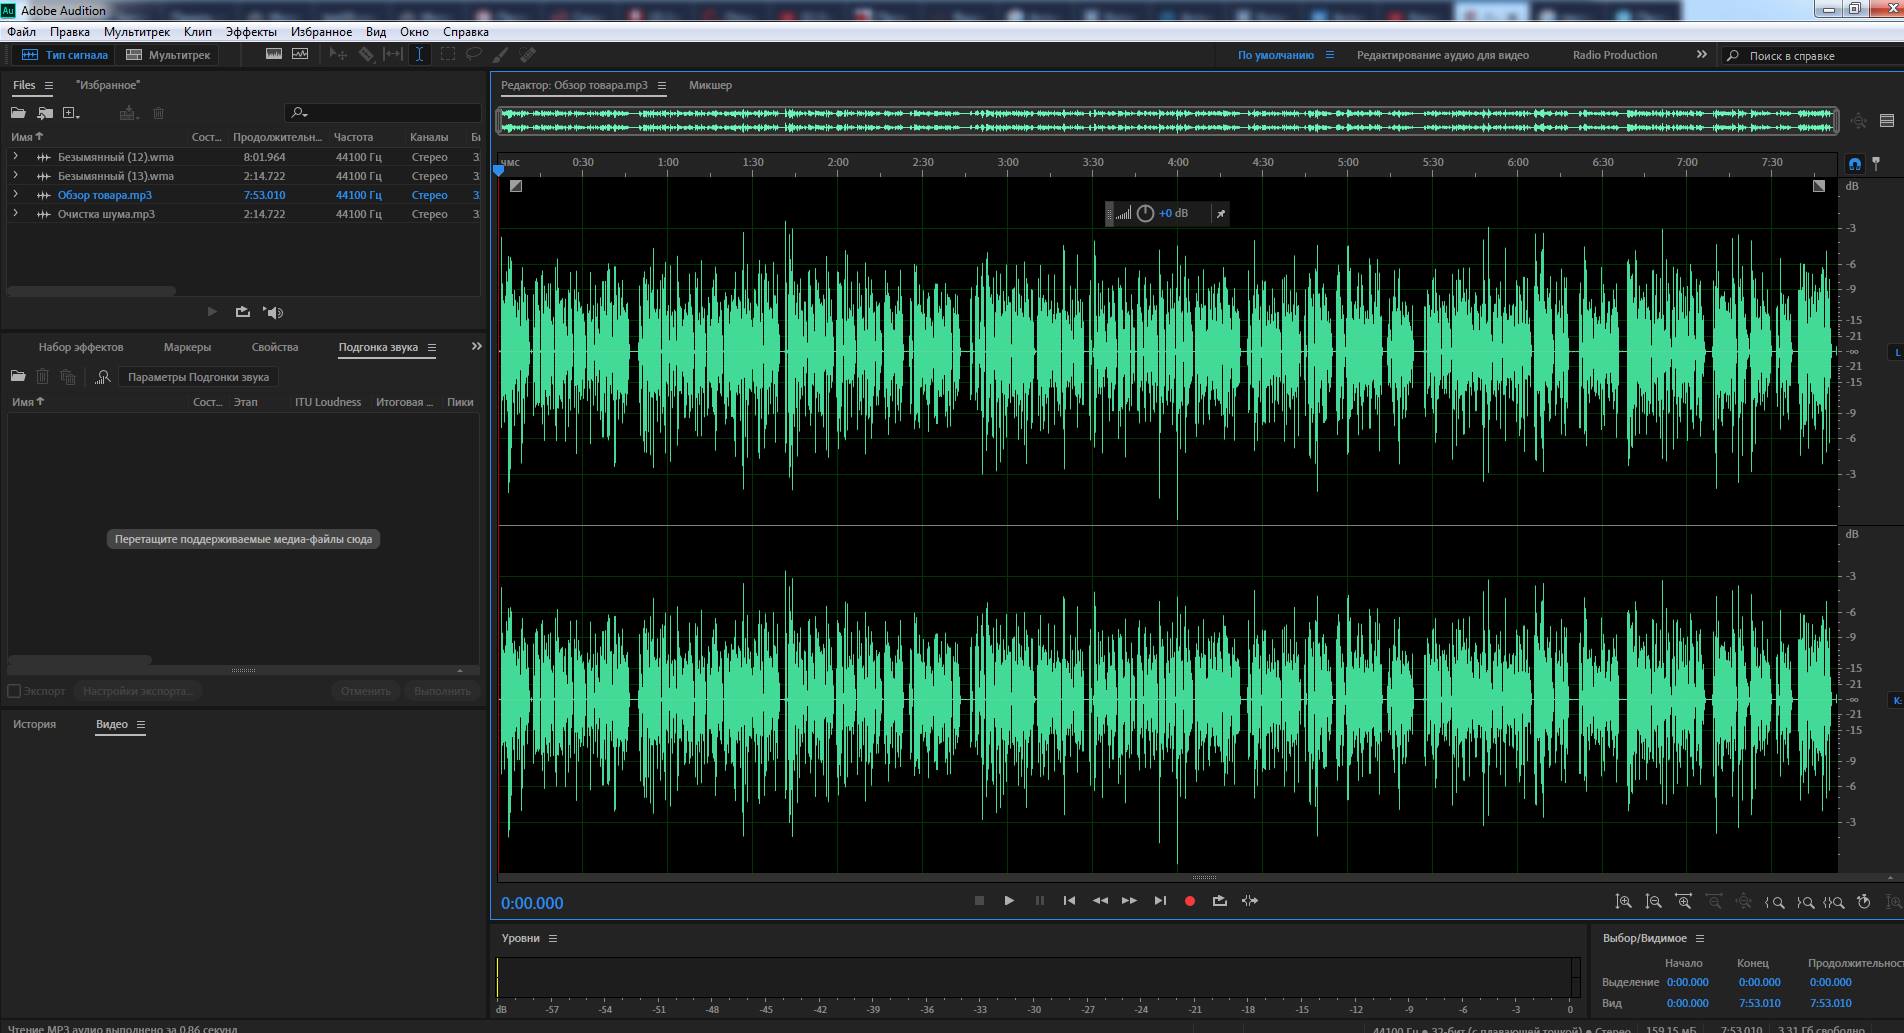Click the Play button in transport
The height and width of the screenshot is (1033, 1904).
pos(1009,901)
